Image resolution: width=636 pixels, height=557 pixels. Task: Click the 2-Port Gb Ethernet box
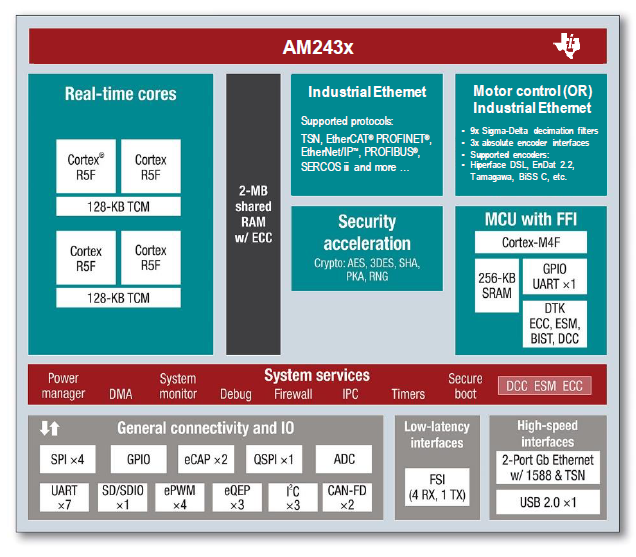tap(547, 468)
